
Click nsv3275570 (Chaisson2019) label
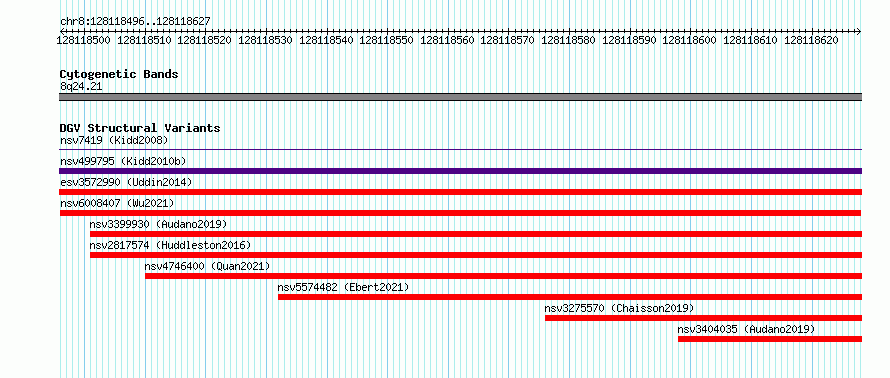pyautogui.click(x=619, y=308)
